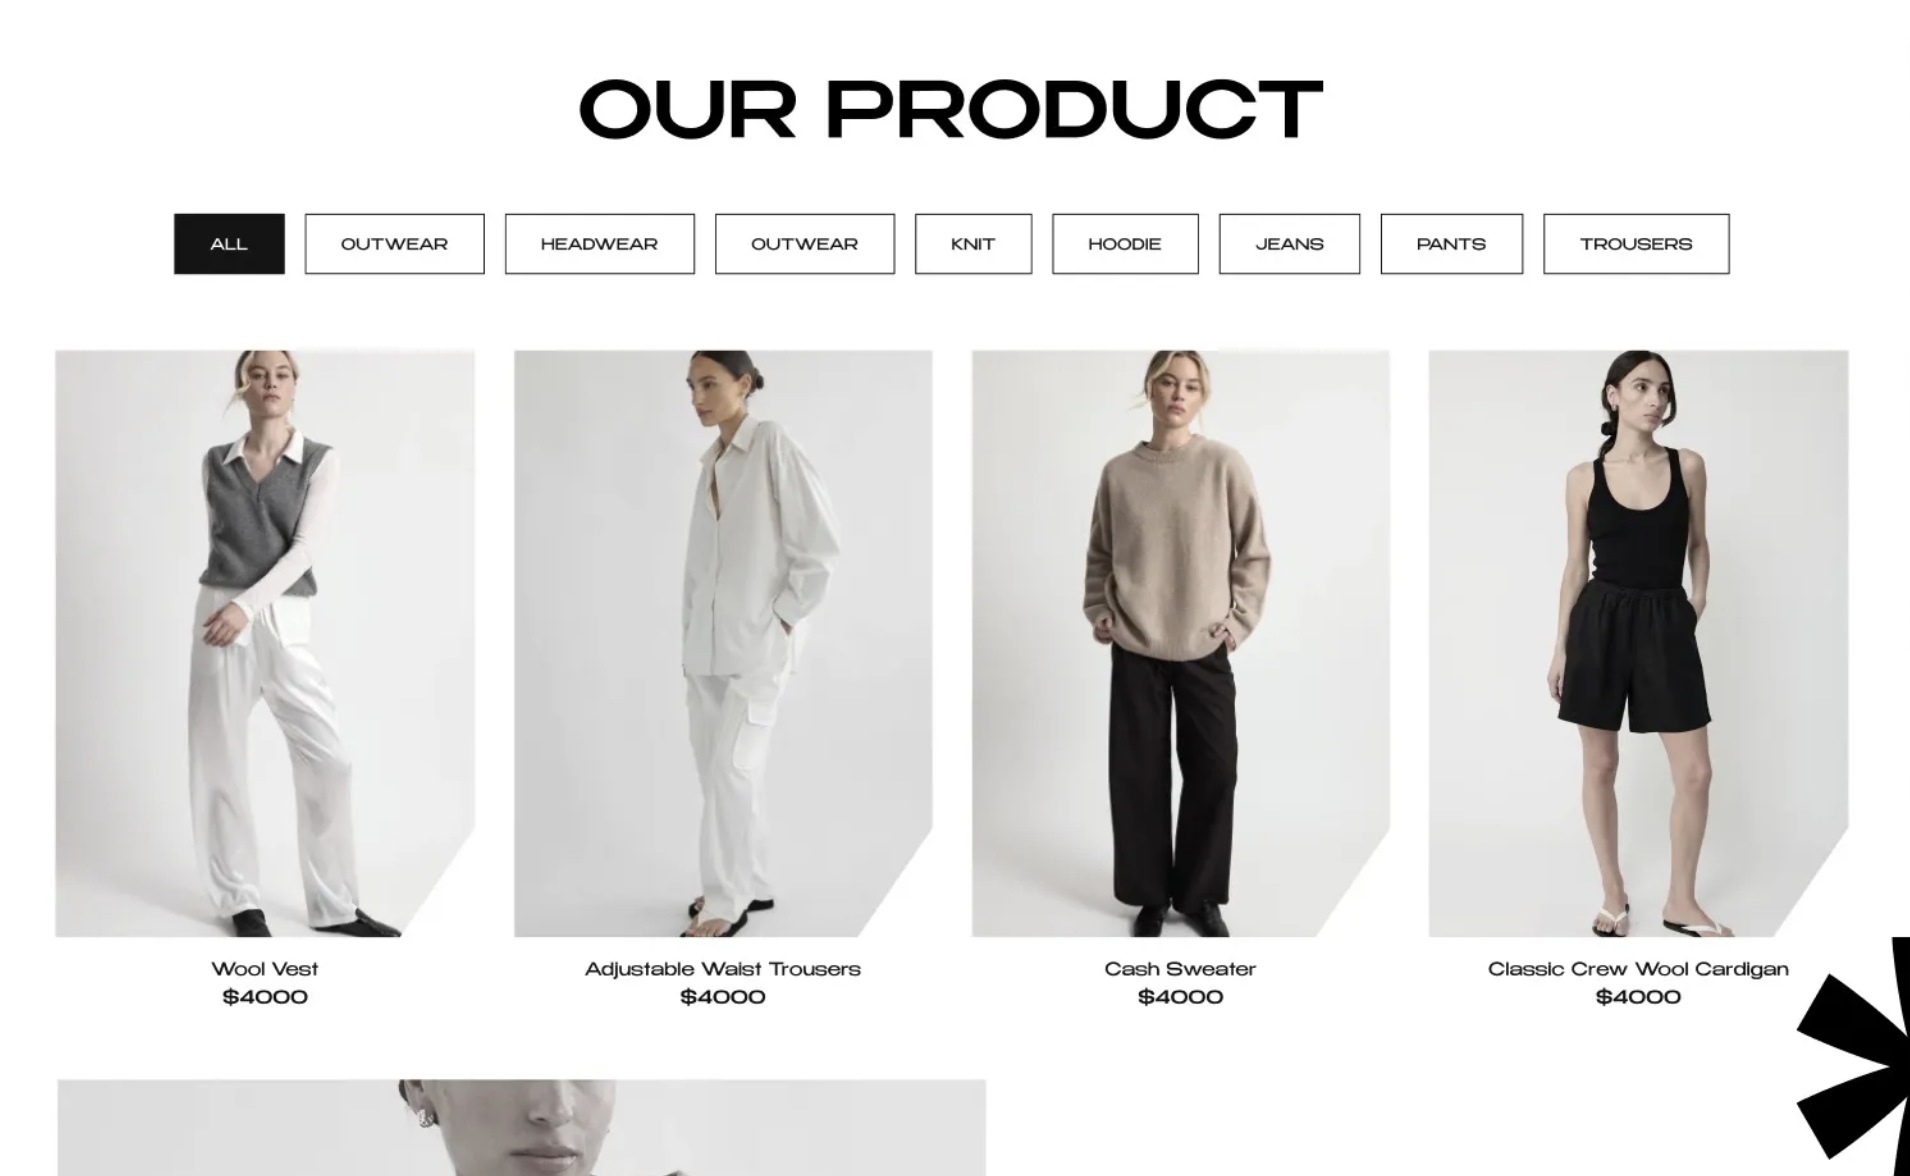Click the black asterisk star icon
This screenshot has width=1910, height=1176.
(1855, 1056)
